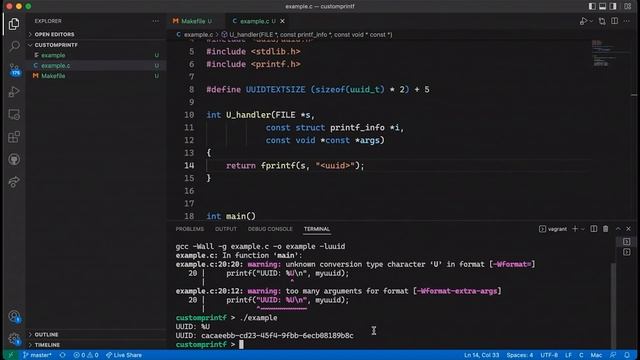Close the terminal panel
640x360 pixels.
(x=629, y=229)
